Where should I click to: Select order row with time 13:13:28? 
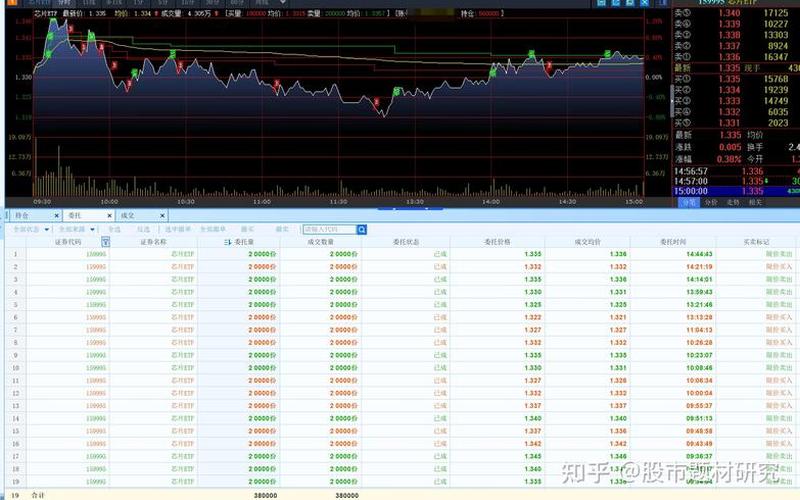(x=402, y=317)
